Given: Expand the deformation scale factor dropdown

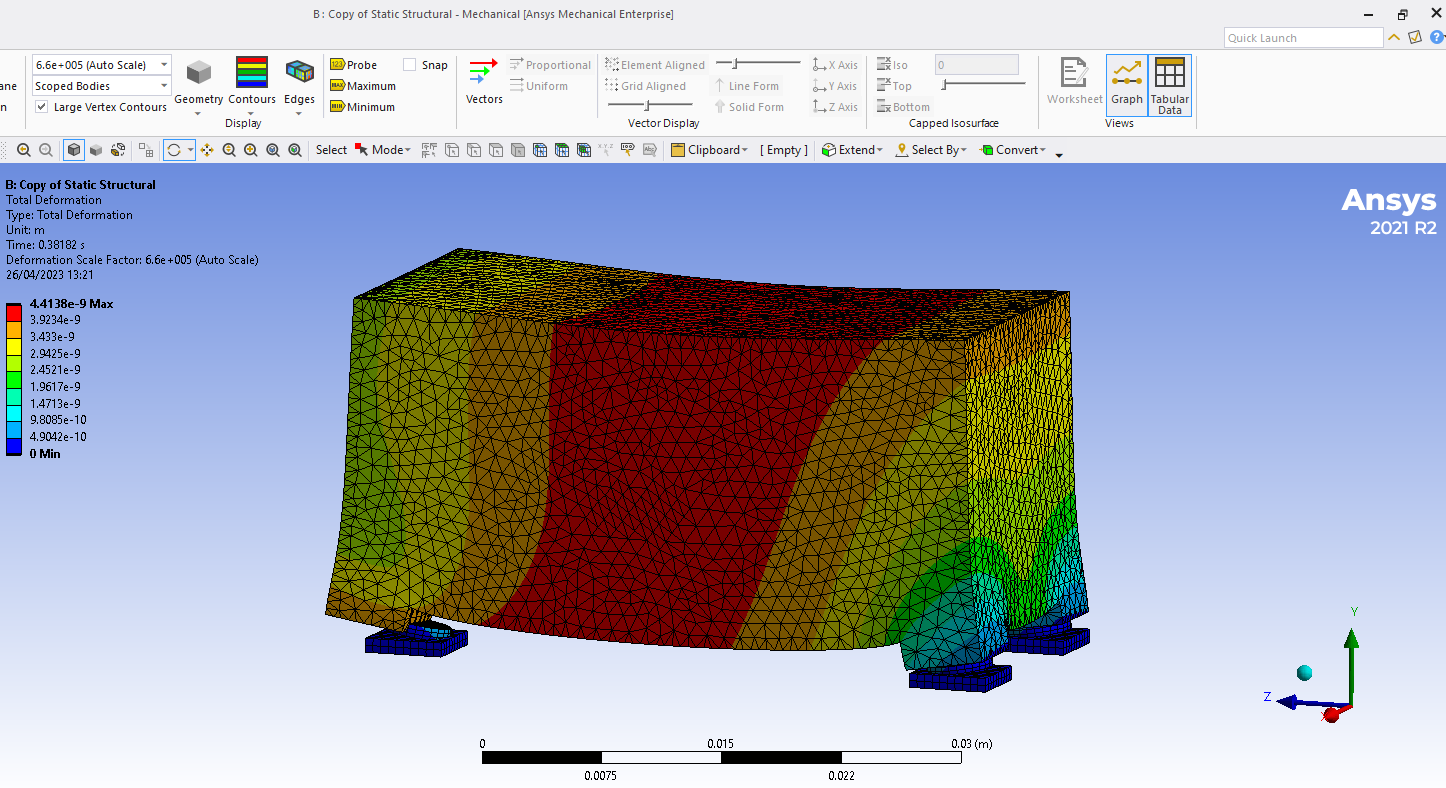Looking at the screenshot, I should pos(164,65).
